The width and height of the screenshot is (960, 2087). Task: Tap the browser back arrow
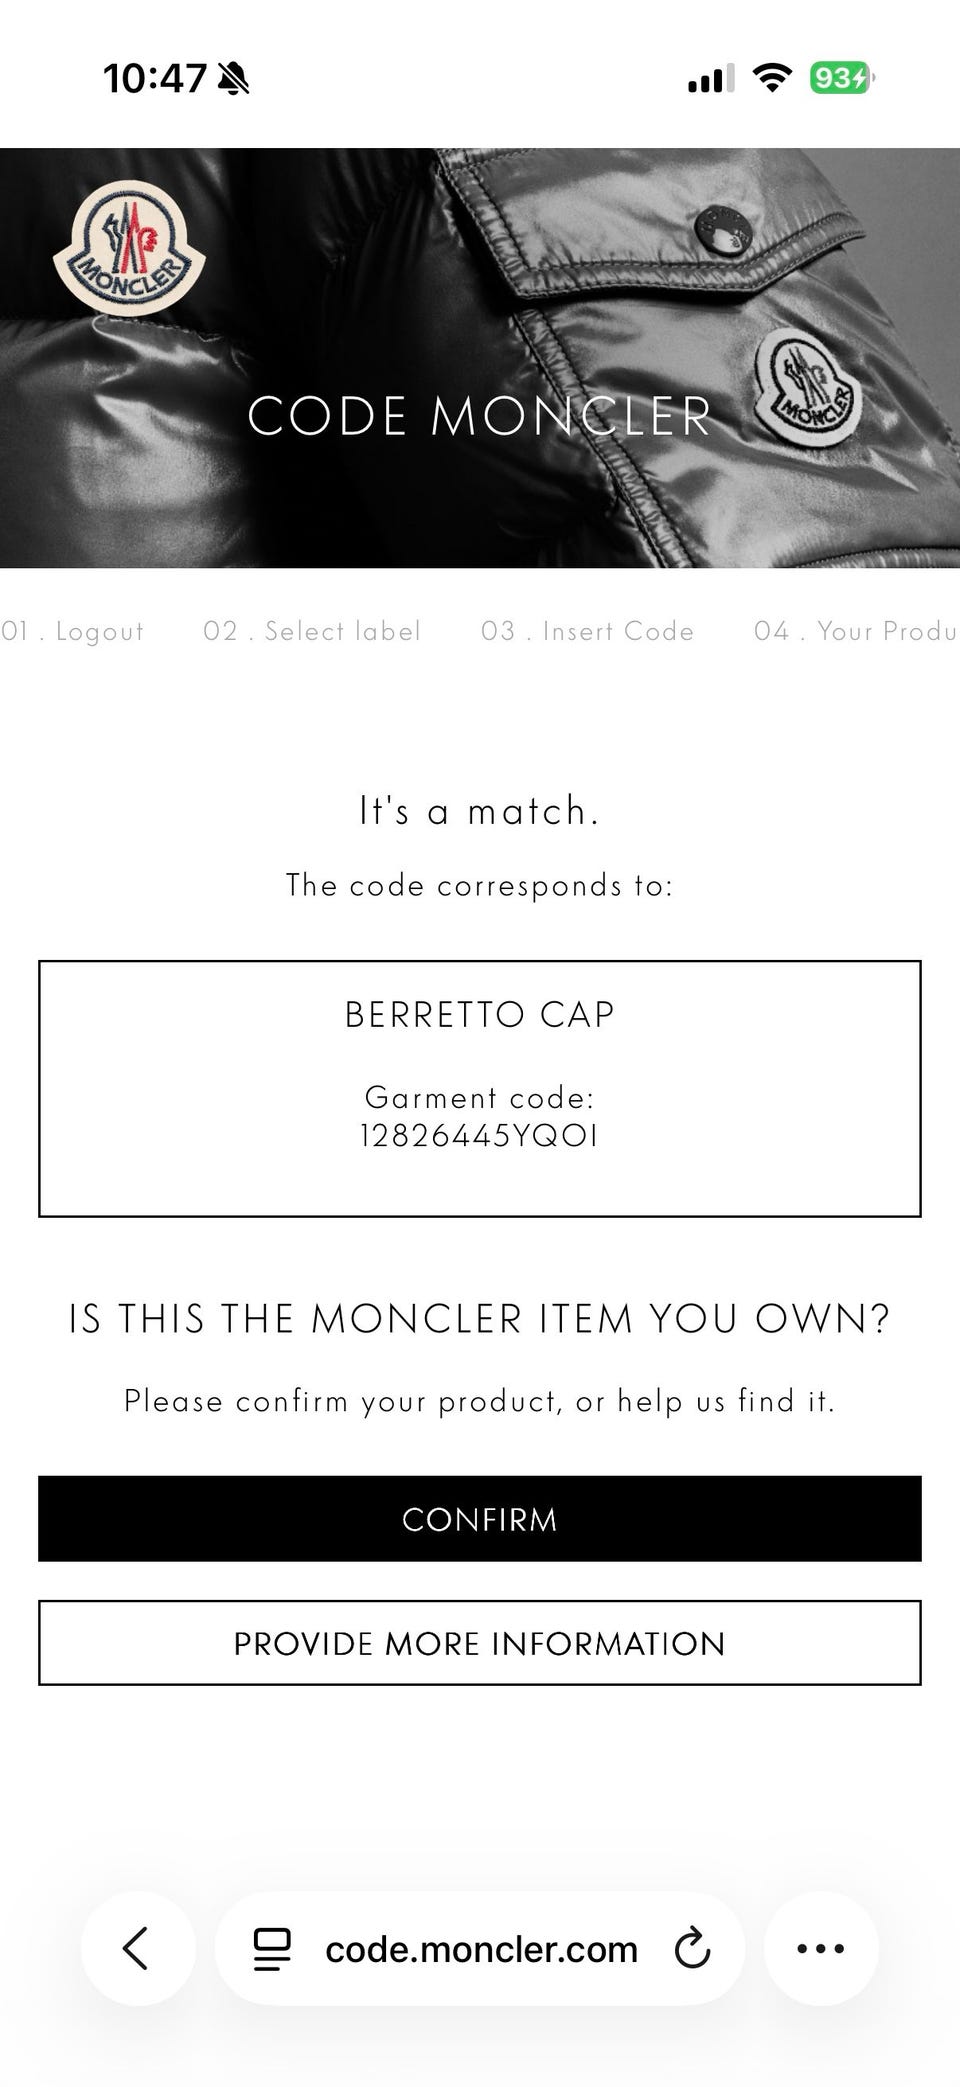click(x=137, y=1948)
